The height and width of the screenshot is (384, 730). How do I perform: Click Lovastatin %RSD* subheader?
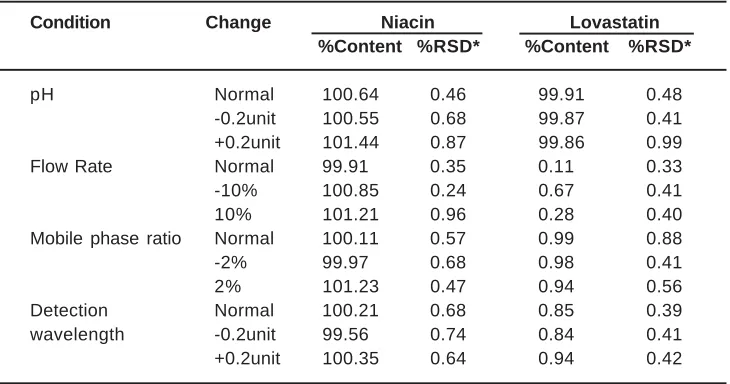click(x=660, y=47)
